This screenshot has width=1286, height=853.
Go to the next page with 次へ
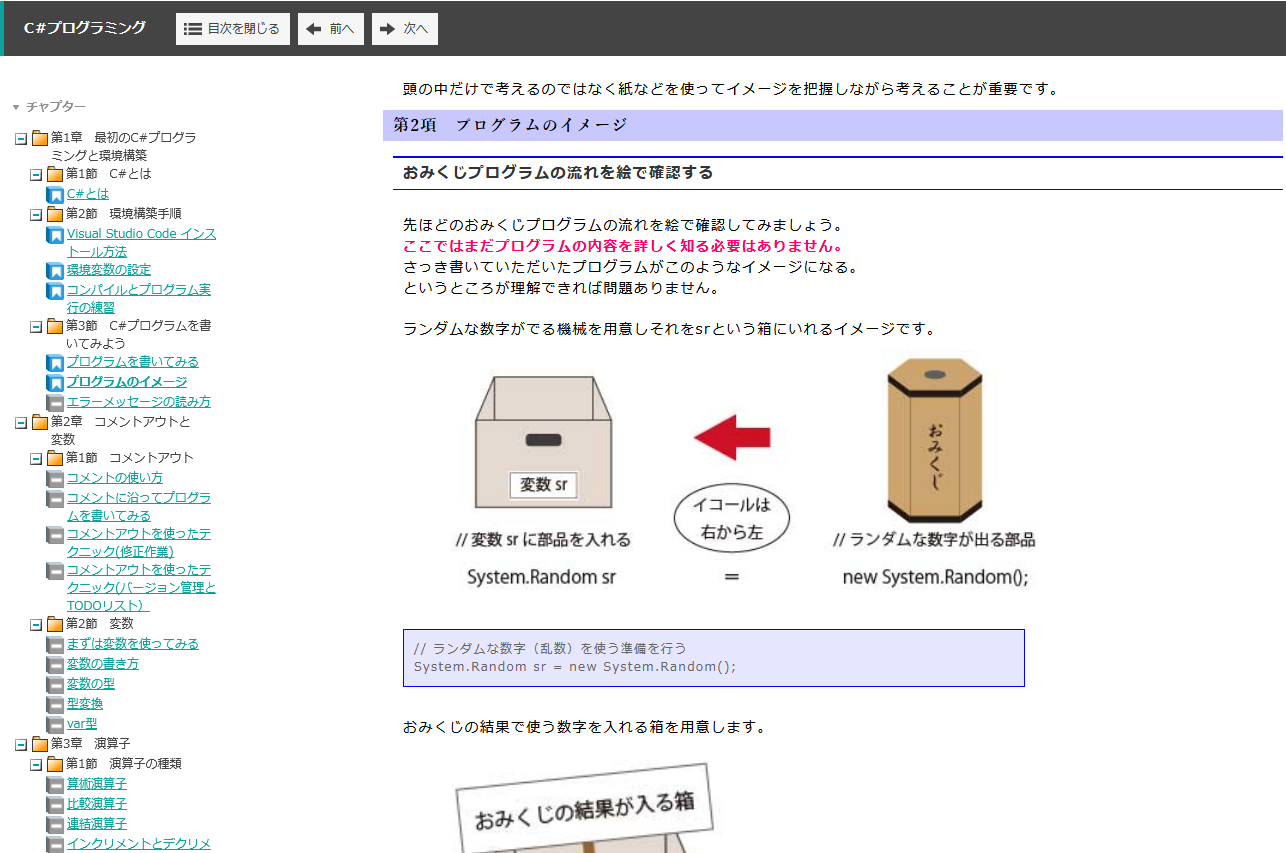click(x=404, y=29)
